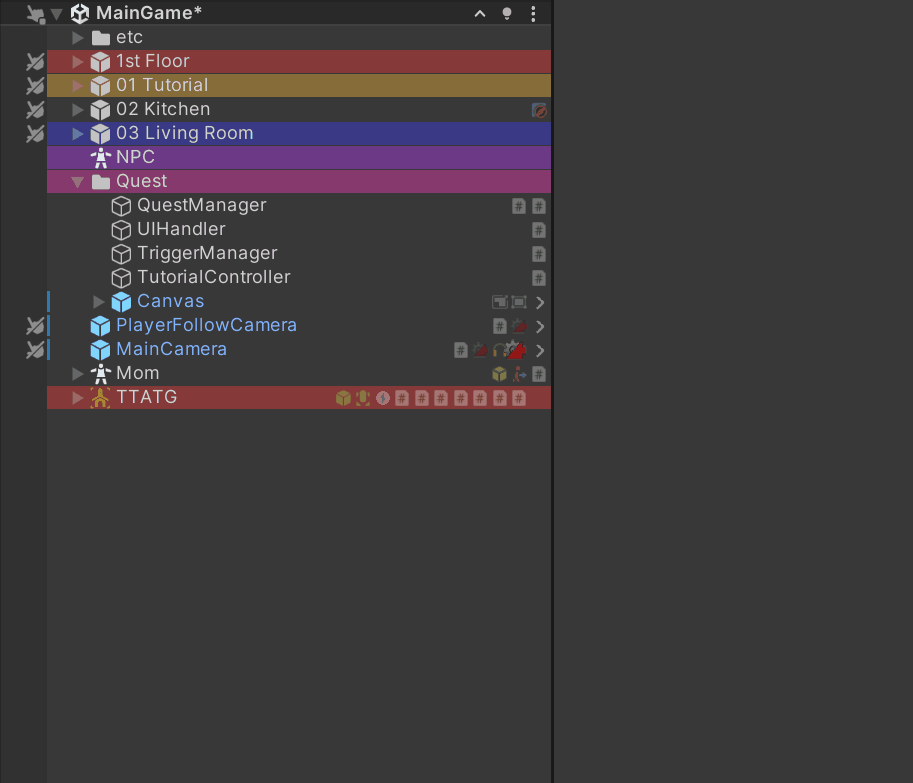The height and width of the screenshot is (783, 913).
Task: Toggle the picking icon for MainCamera
Action: click(35, 350)
